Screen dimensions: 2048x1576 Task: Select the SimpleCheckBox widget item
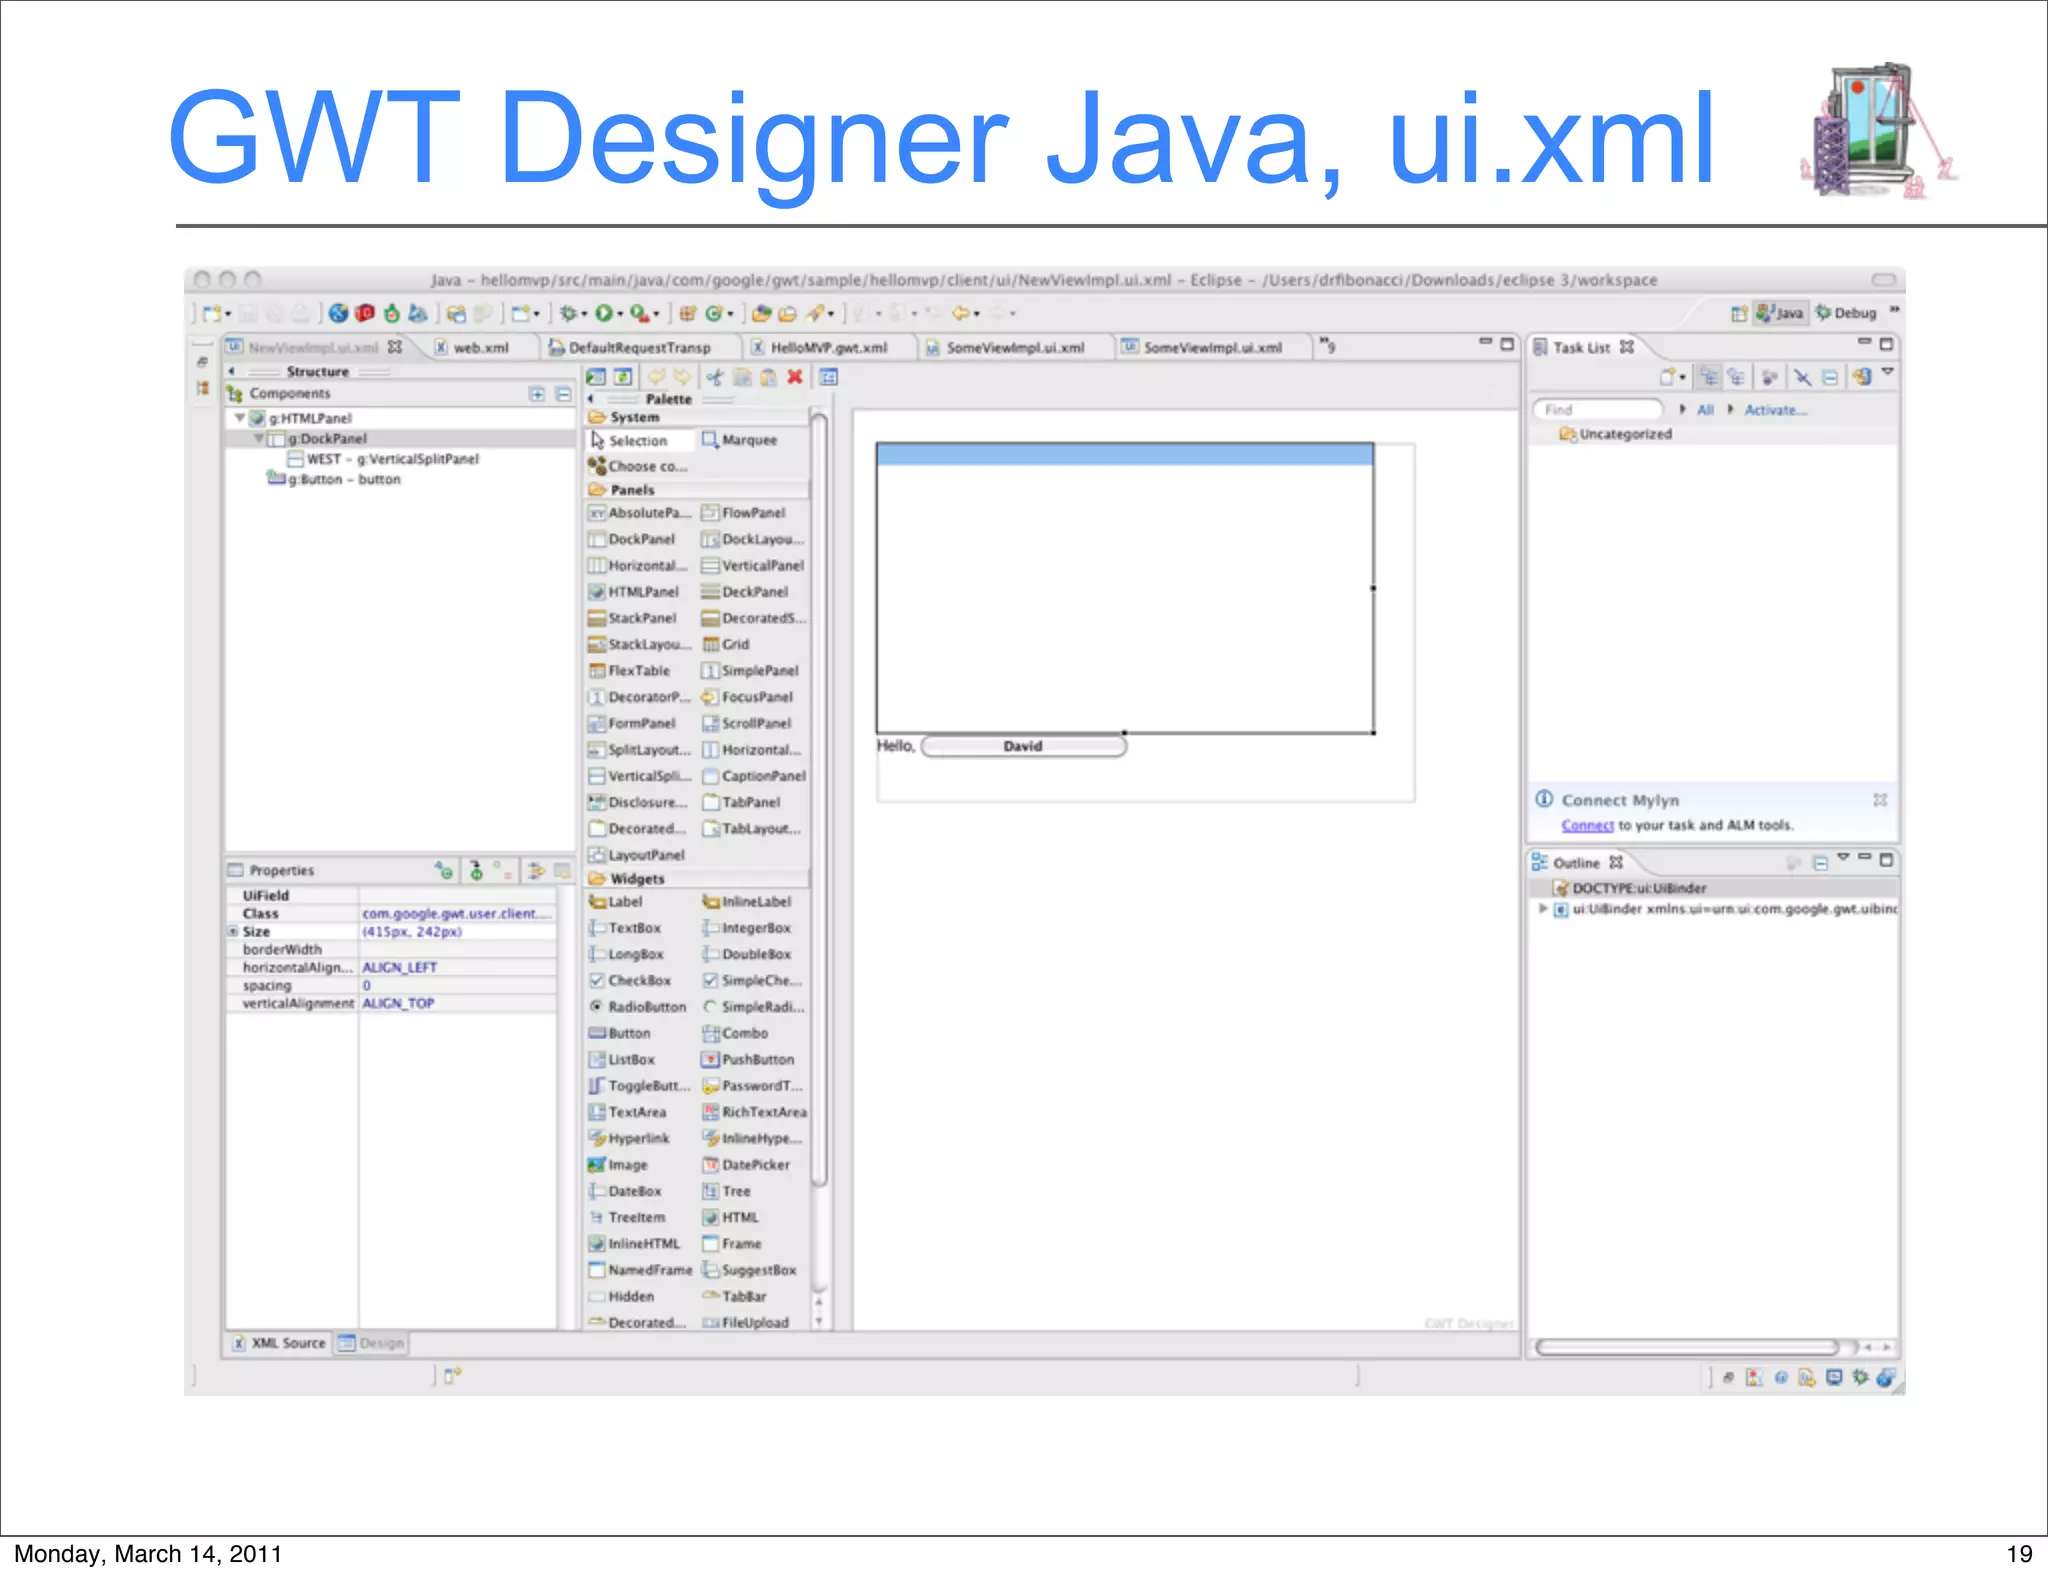click(753, 980)
